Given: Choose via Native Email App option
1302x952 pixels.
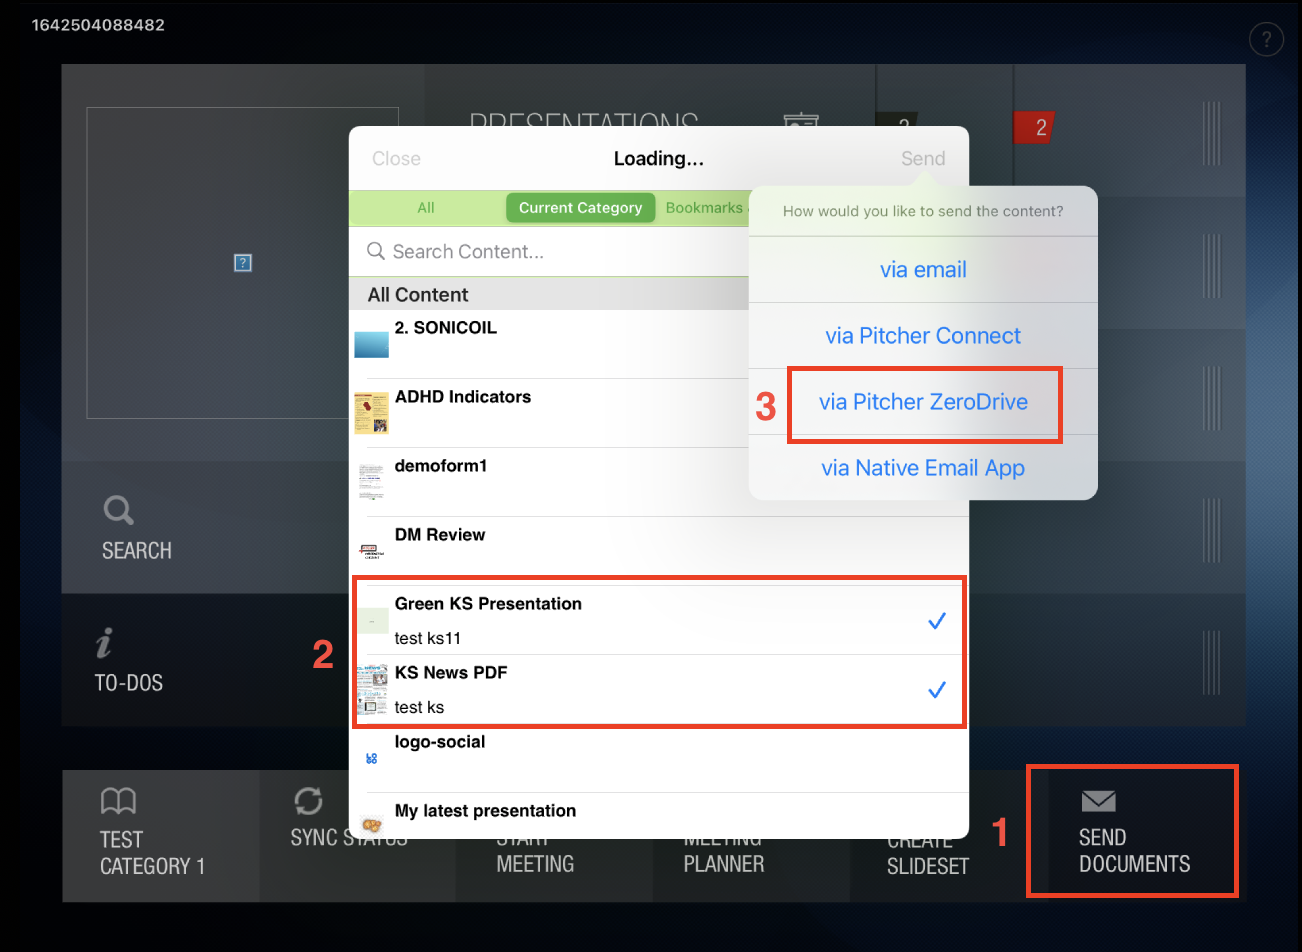Looking at the screenshot, I should point(923,468).
